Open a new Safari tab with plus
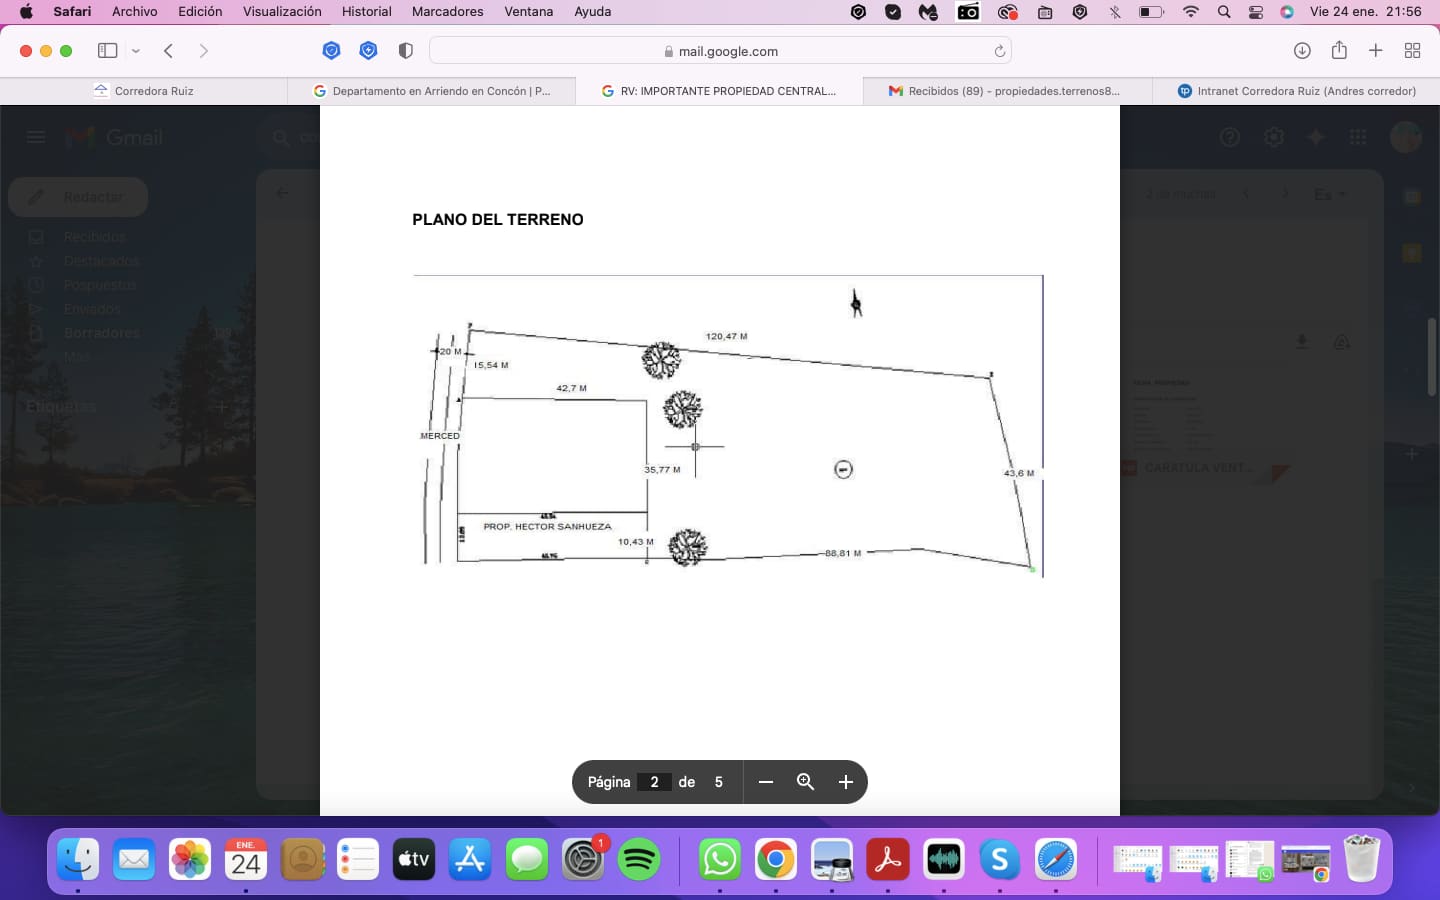1440x900 pixels. coord(1376,51)
